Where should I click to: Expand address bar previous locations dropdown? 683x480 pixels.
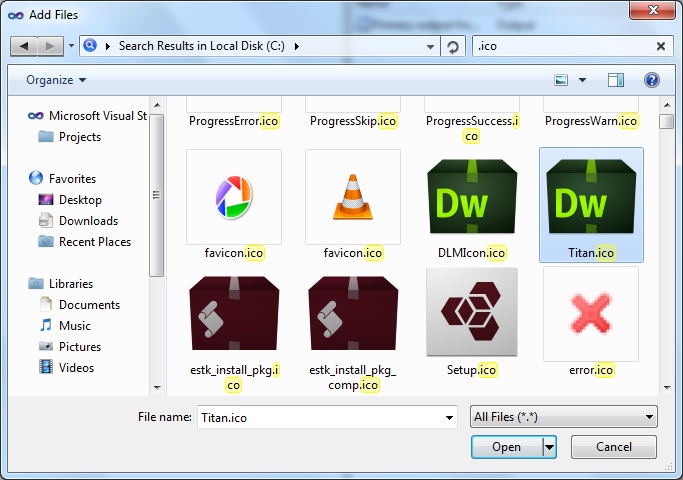point(430,46)
